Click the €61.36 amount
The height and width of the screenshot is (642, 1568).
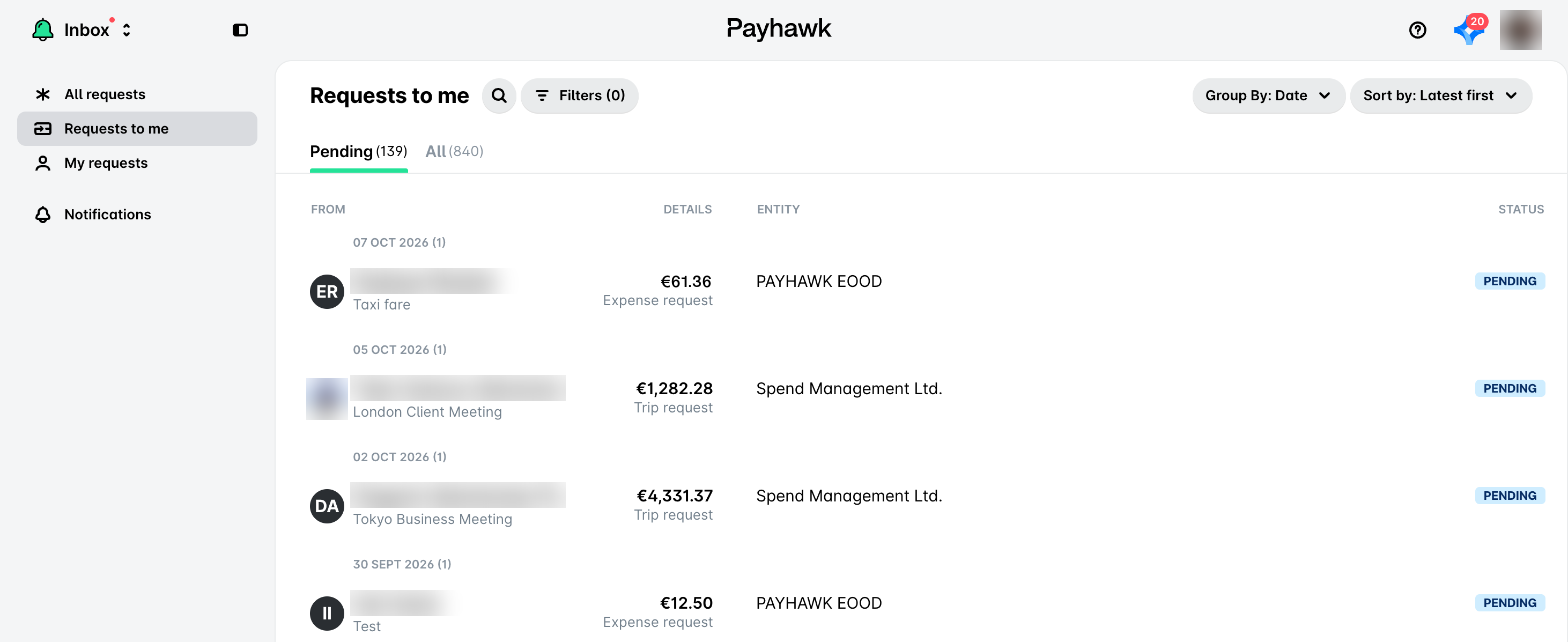pos(686,282)
